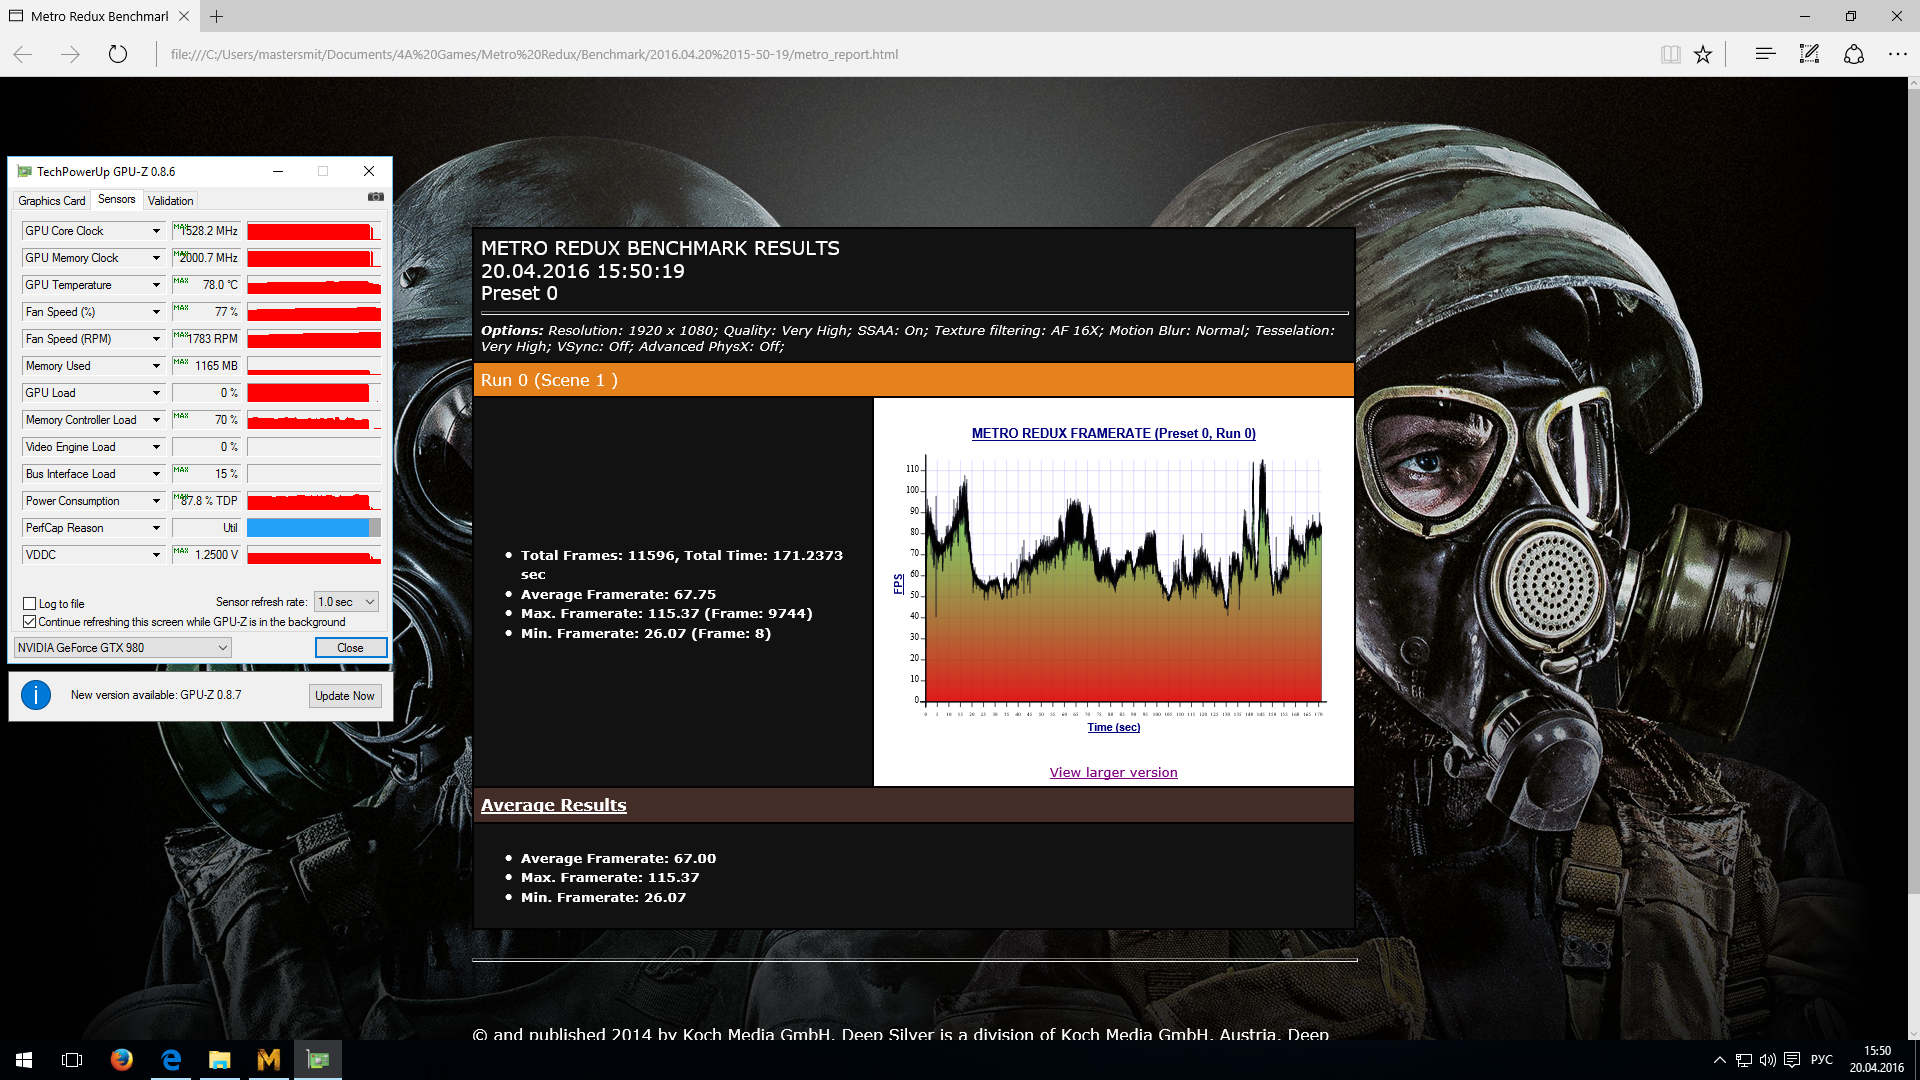Add page to favorites with star icon
The image size is (1920, 1080).
(x=1703, y=54)
